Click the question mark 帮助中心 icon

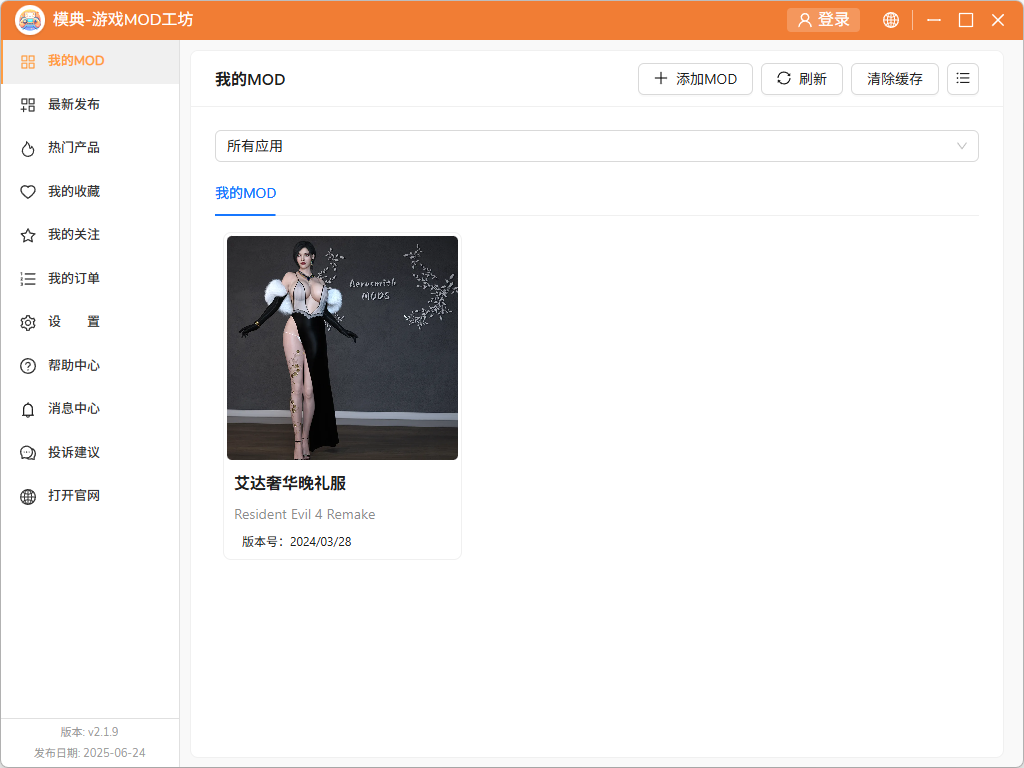pos(28,366)
